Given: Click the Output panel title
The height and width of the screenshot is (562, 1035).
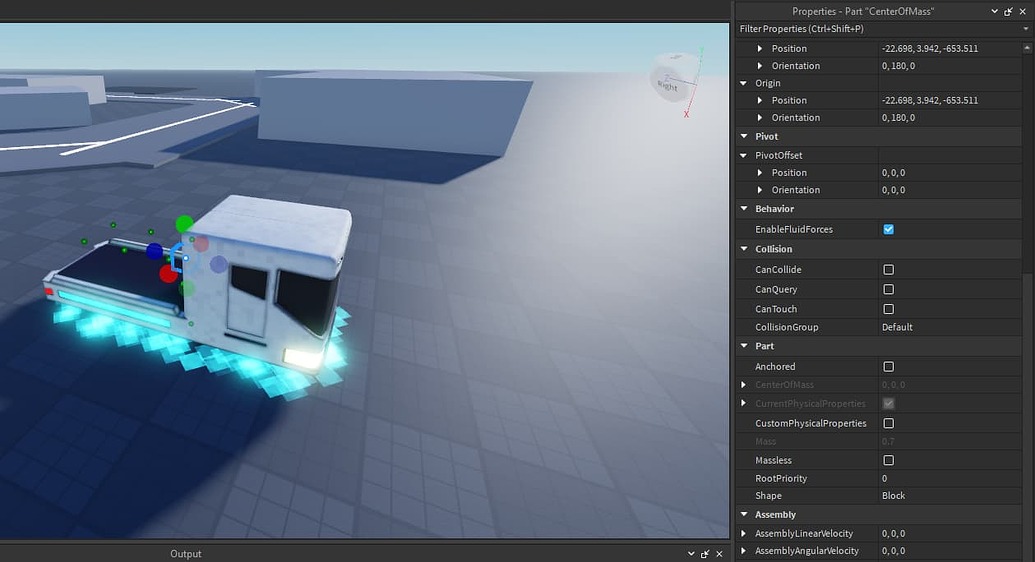Looking at the screenshot, I should [185, 553].
